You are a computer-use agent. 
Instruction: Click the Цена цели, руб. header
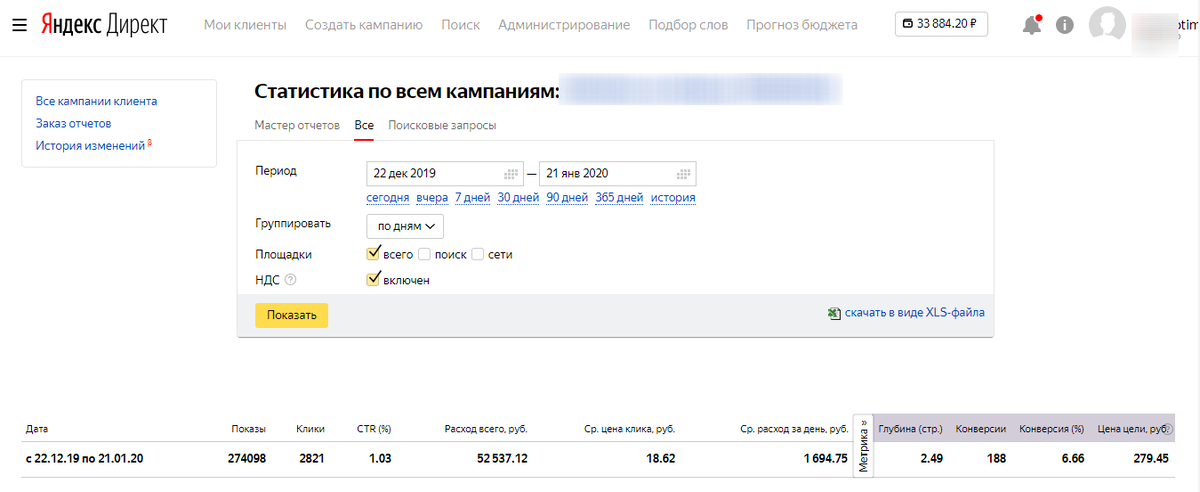[1133, 430]
